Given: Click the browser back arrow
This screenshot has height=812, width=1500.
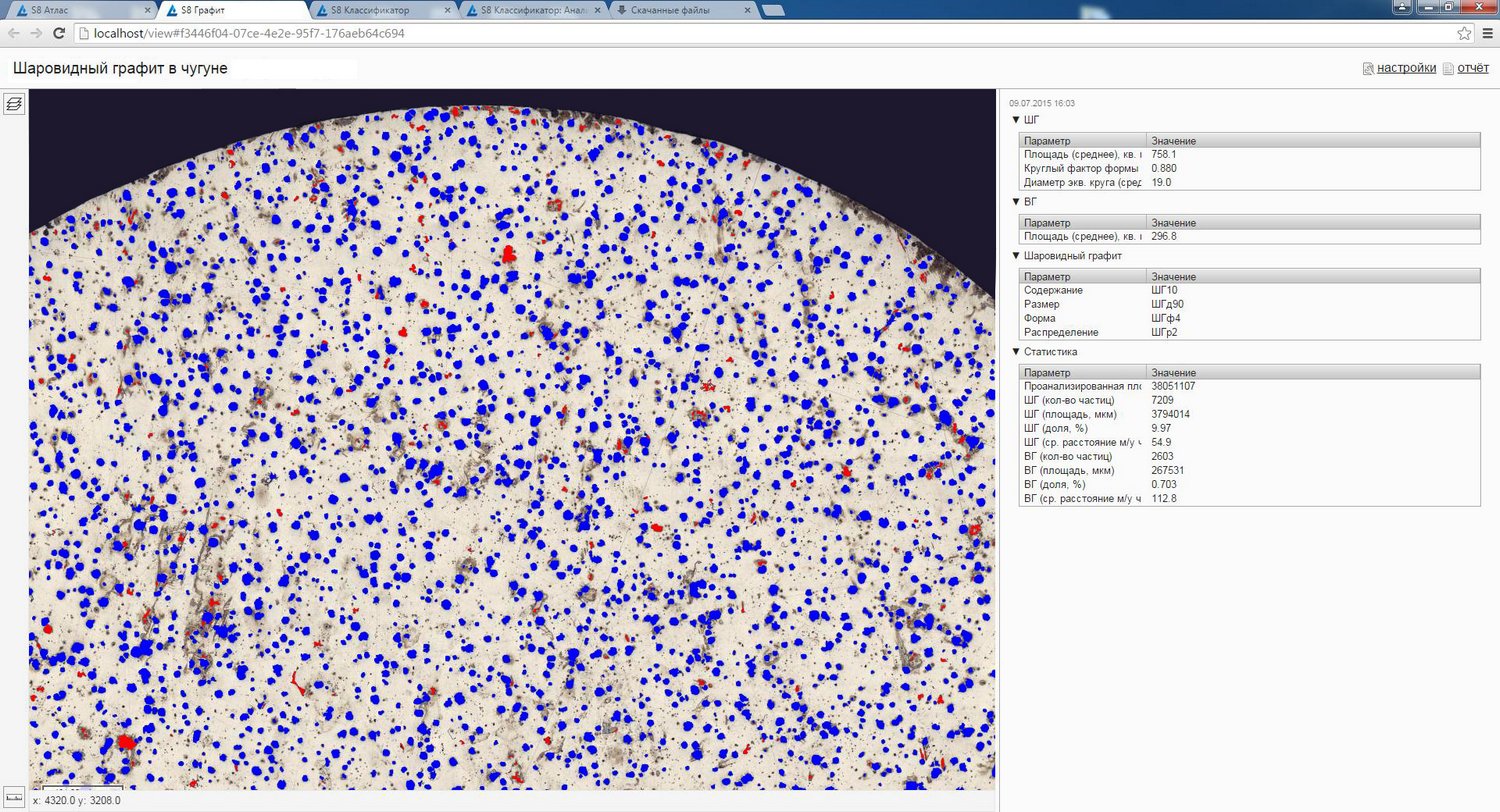Looking at the screenshot, I should click(14, 33).
